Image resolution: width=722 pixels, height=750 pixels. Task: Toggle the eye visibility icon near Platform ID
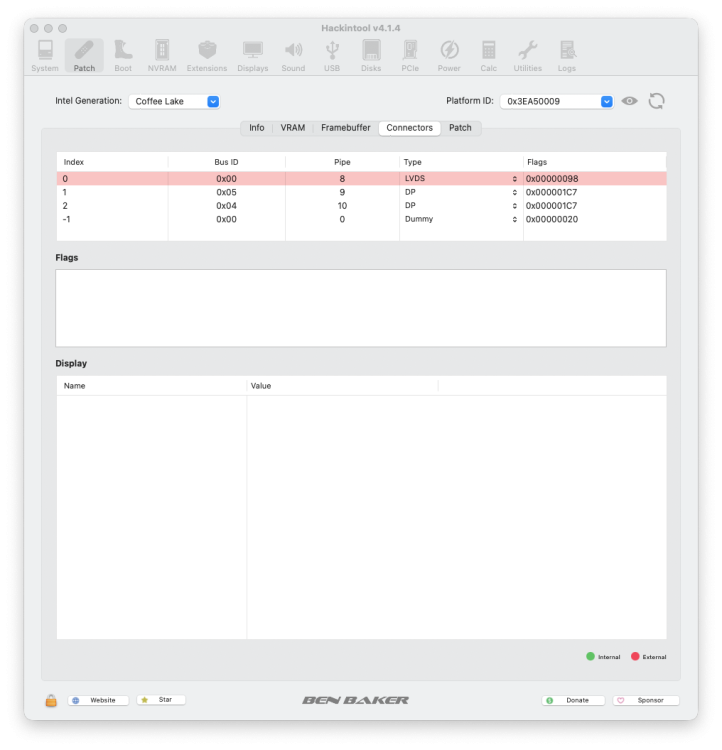click(630, 101)
